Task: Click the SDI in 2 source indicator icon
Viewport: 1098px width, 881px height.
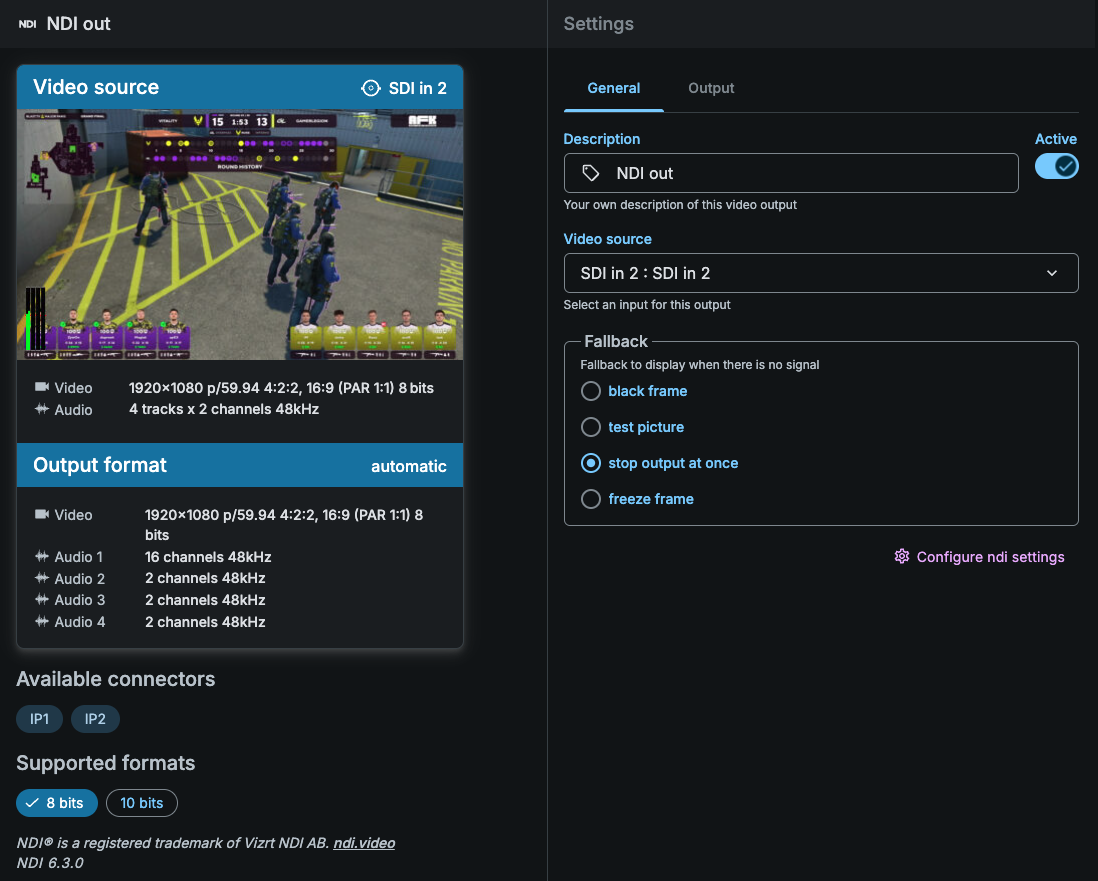Action: point(370,87)
